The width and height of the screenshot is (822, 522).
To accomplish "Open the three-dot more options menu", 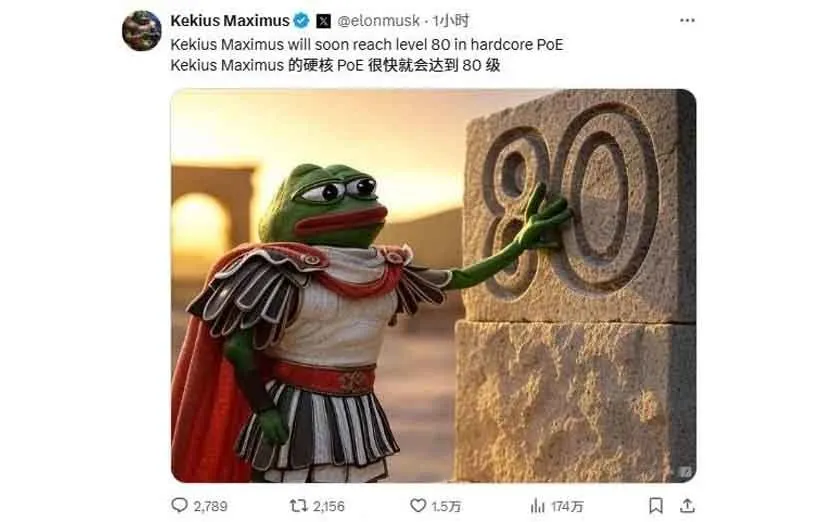I will pos(687,20).
